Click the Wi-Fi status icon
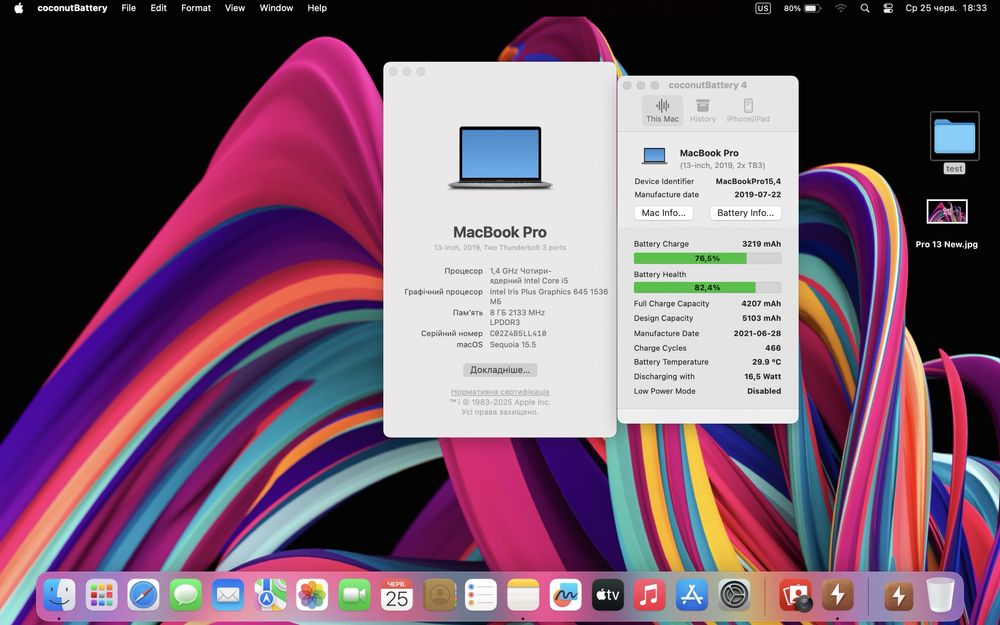 [841, 8]
